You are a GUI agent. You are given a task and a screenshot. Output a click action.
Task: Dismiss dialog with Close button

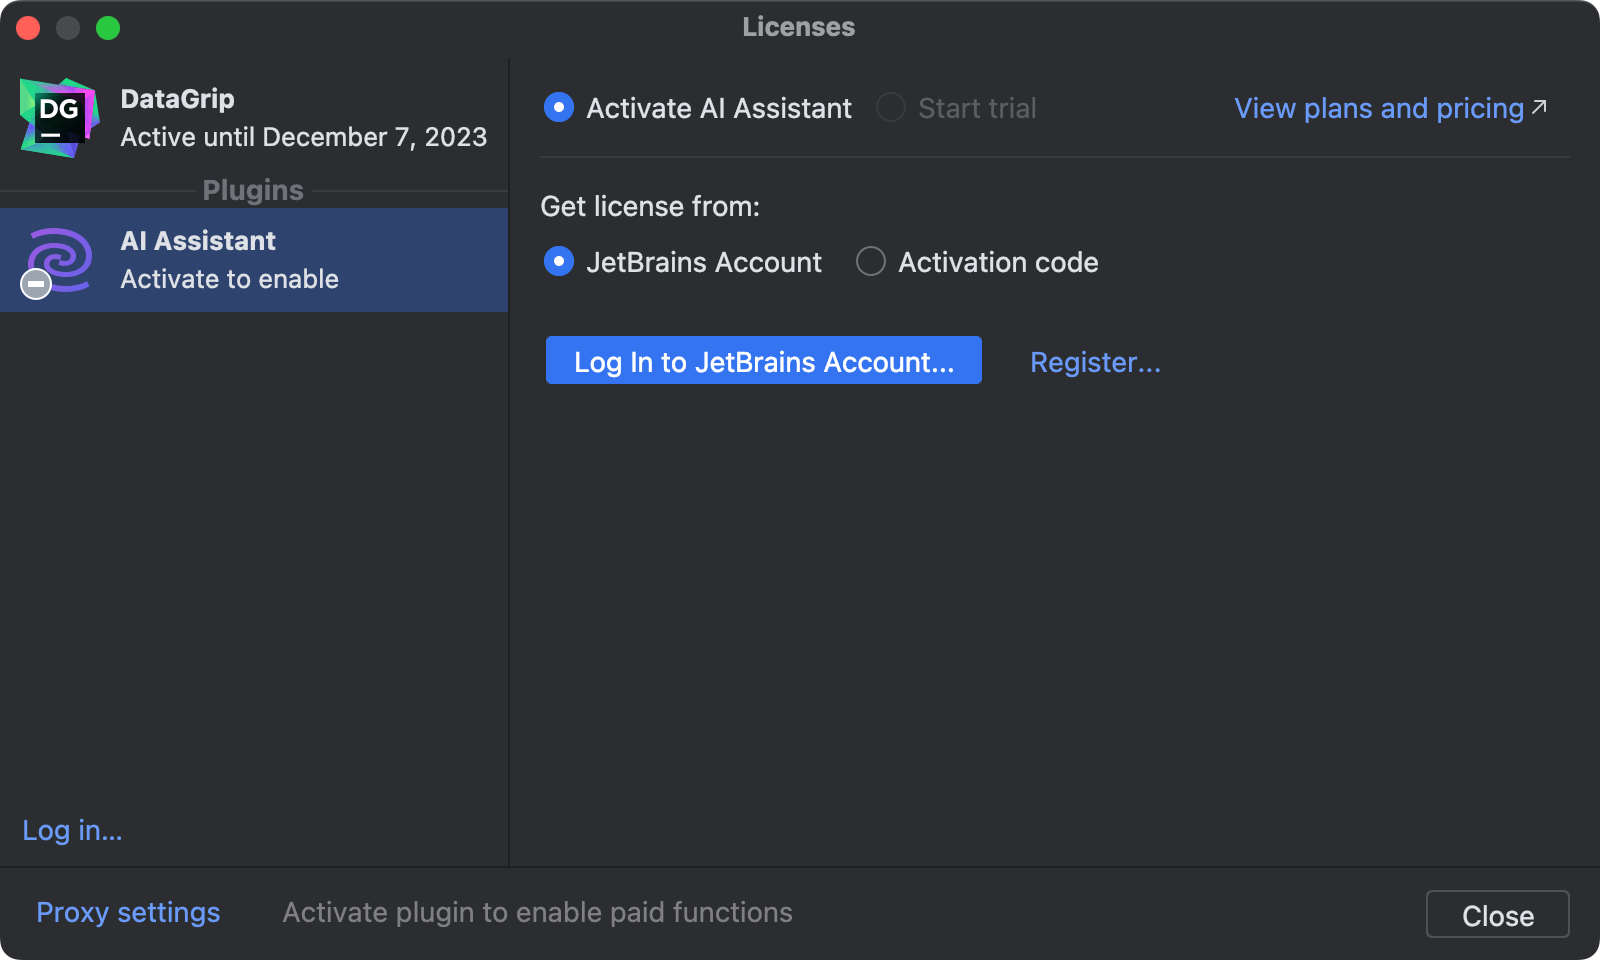coord(1496,913)
